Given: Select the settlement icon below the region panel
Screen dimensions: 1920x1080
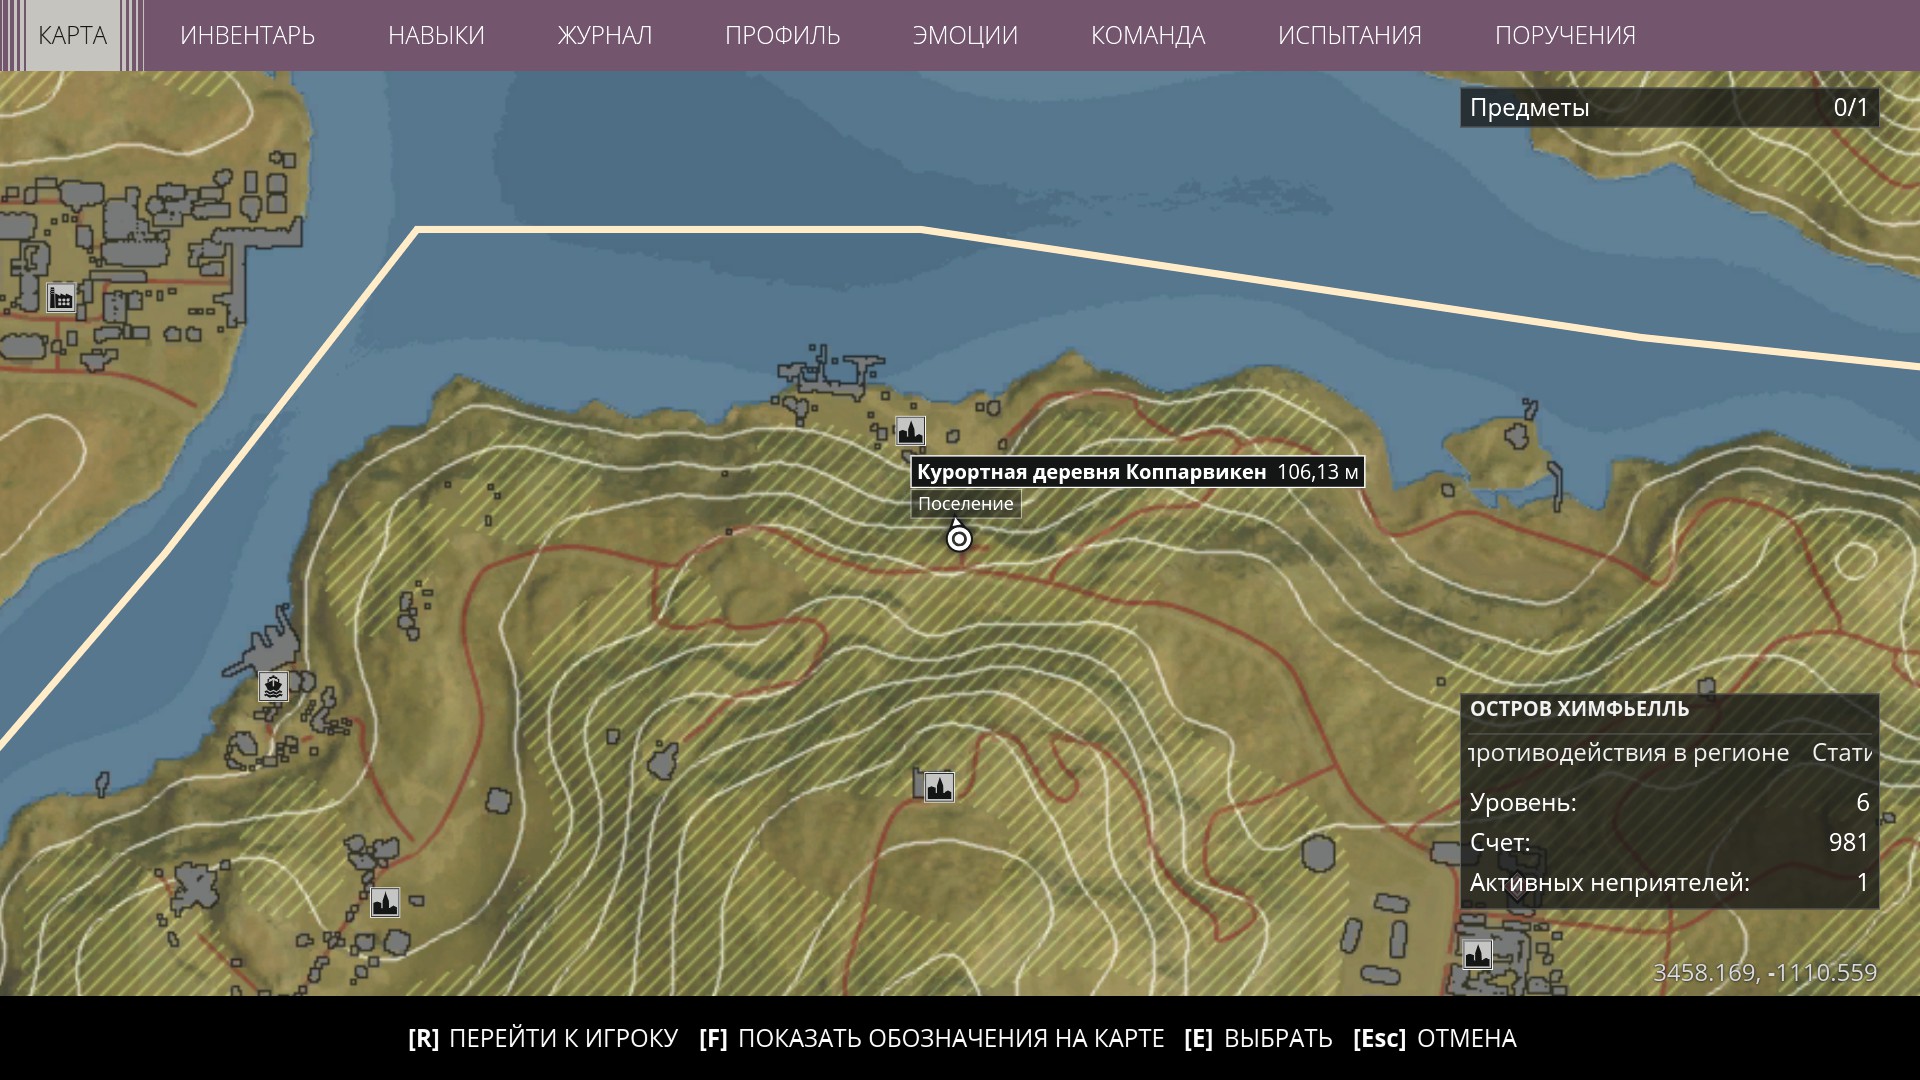Looking at the screenshot, I should pos(1477,954).
